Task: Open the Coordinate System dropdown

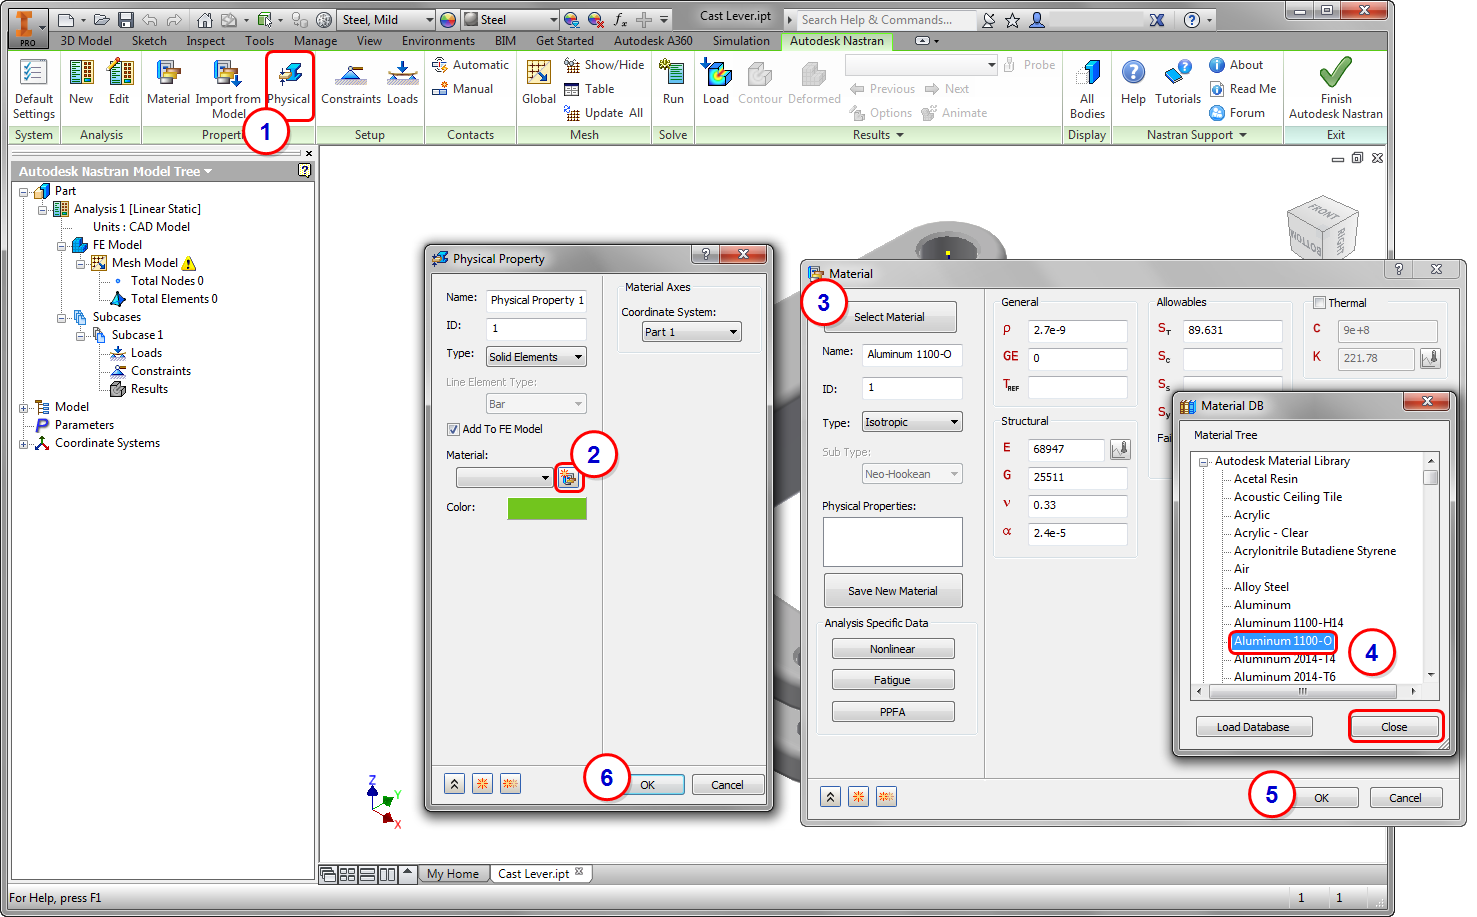Action: [692, 332]
